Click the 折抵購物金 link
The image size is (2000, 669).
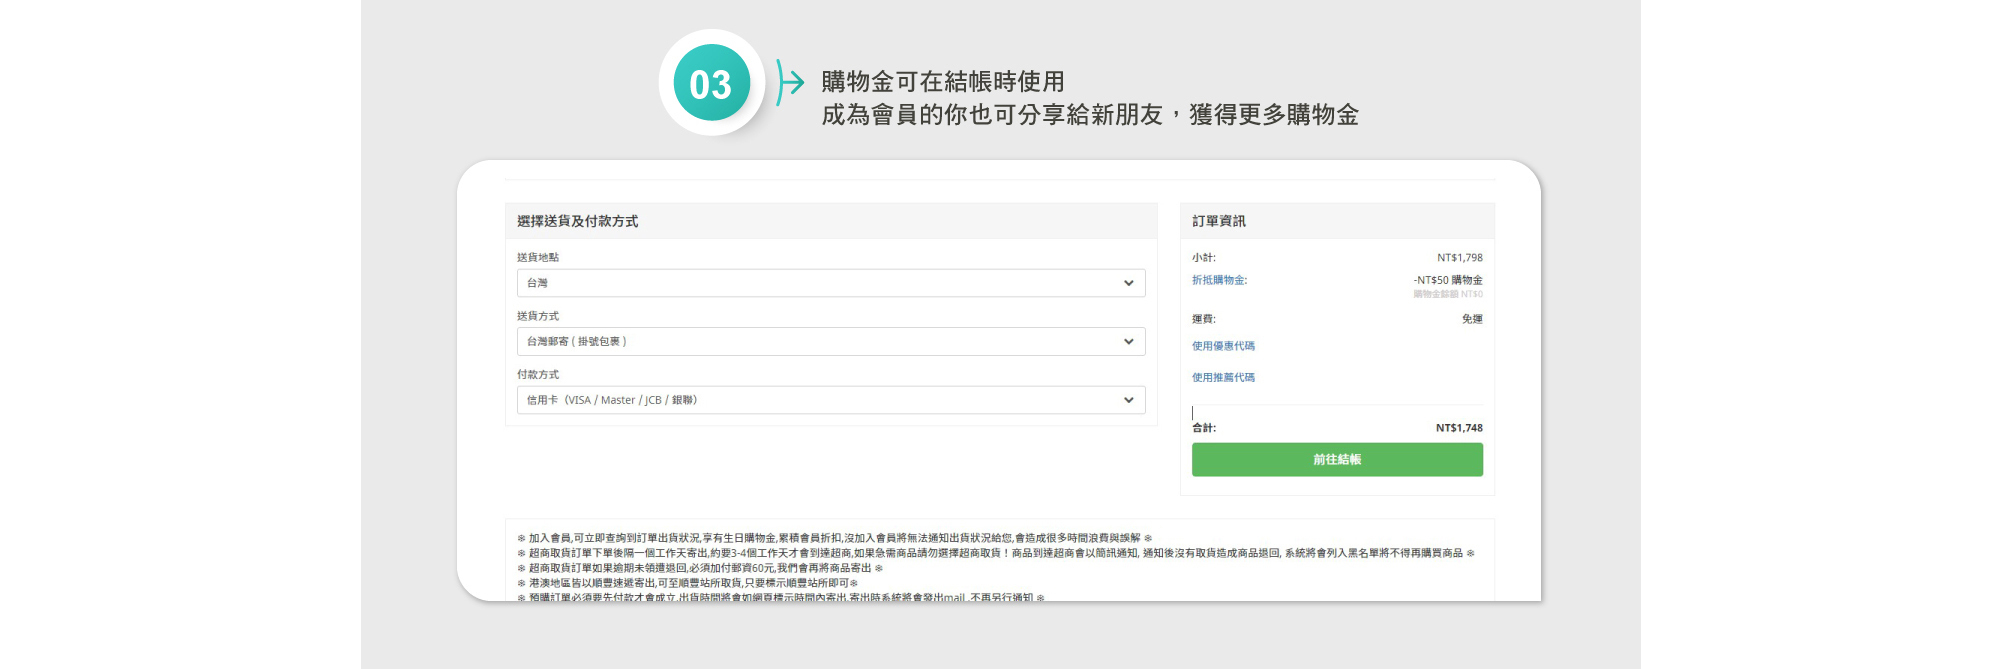(x=1219, y=280)
